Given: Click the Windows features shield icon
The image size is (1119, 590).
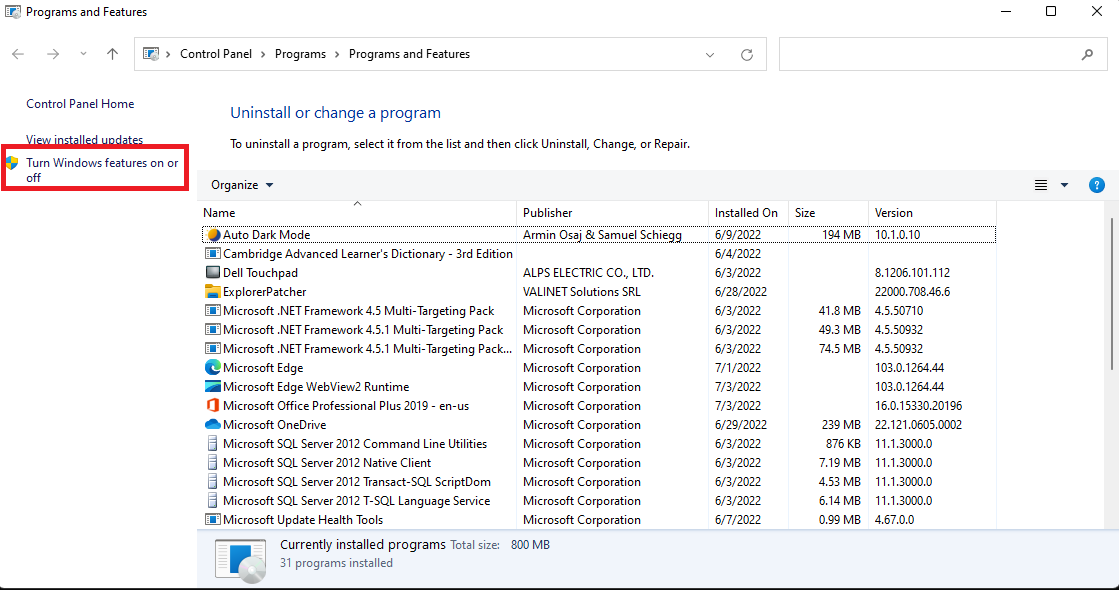Looking at the screenshot, I should pos(12,163).
